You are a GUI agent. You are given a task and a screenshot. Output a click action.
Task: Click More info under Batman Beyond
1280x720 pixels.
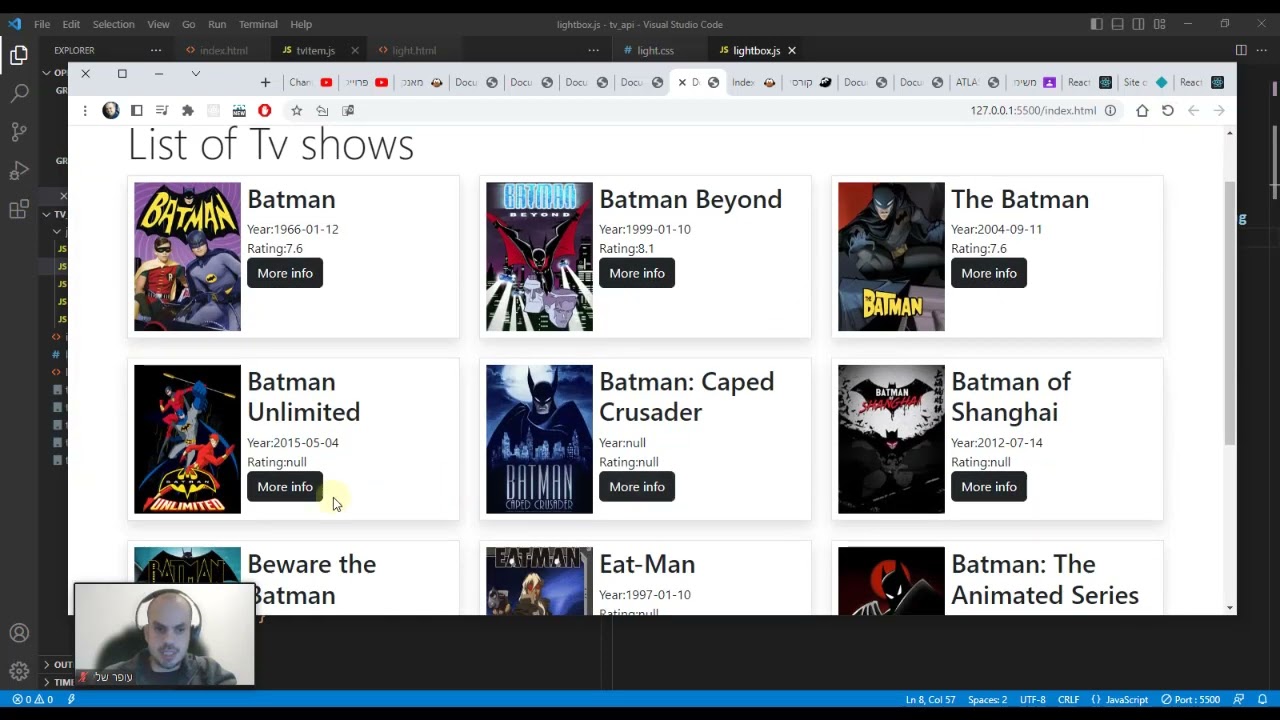(x=637, y=273)
